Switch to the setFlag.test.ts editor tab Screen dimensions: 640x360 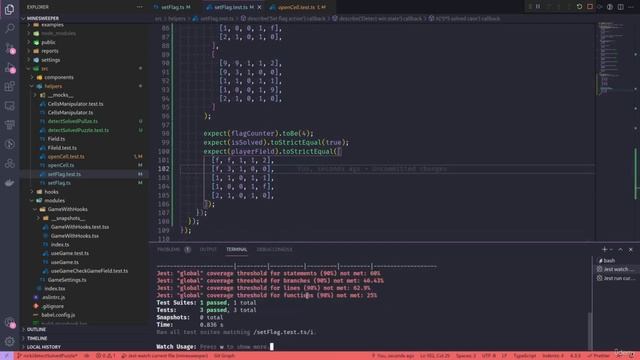231,7
